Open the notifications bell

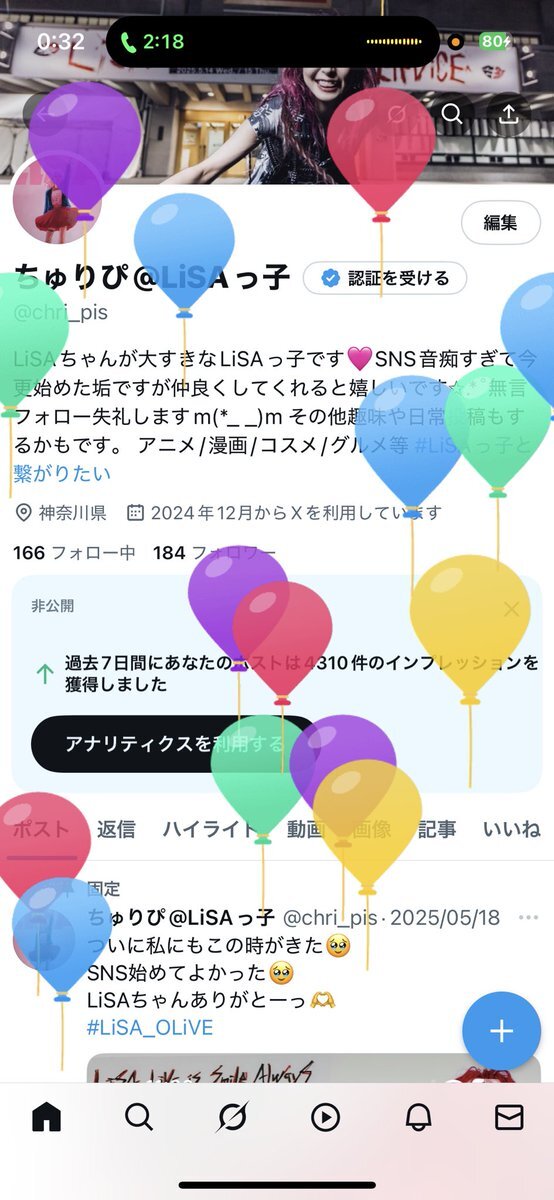(x=418, y=1117)
